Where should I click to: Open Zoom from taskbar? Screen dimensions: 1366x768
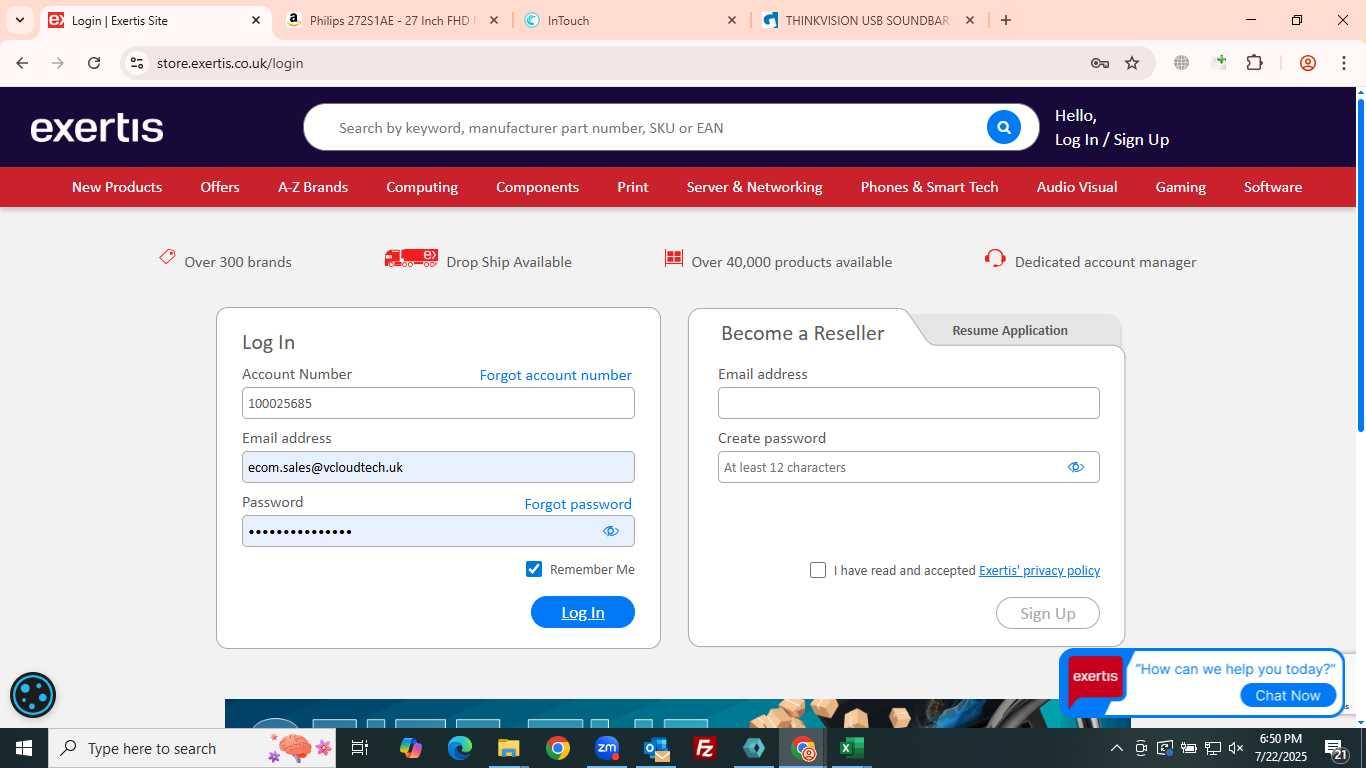(x=607, y=748)
